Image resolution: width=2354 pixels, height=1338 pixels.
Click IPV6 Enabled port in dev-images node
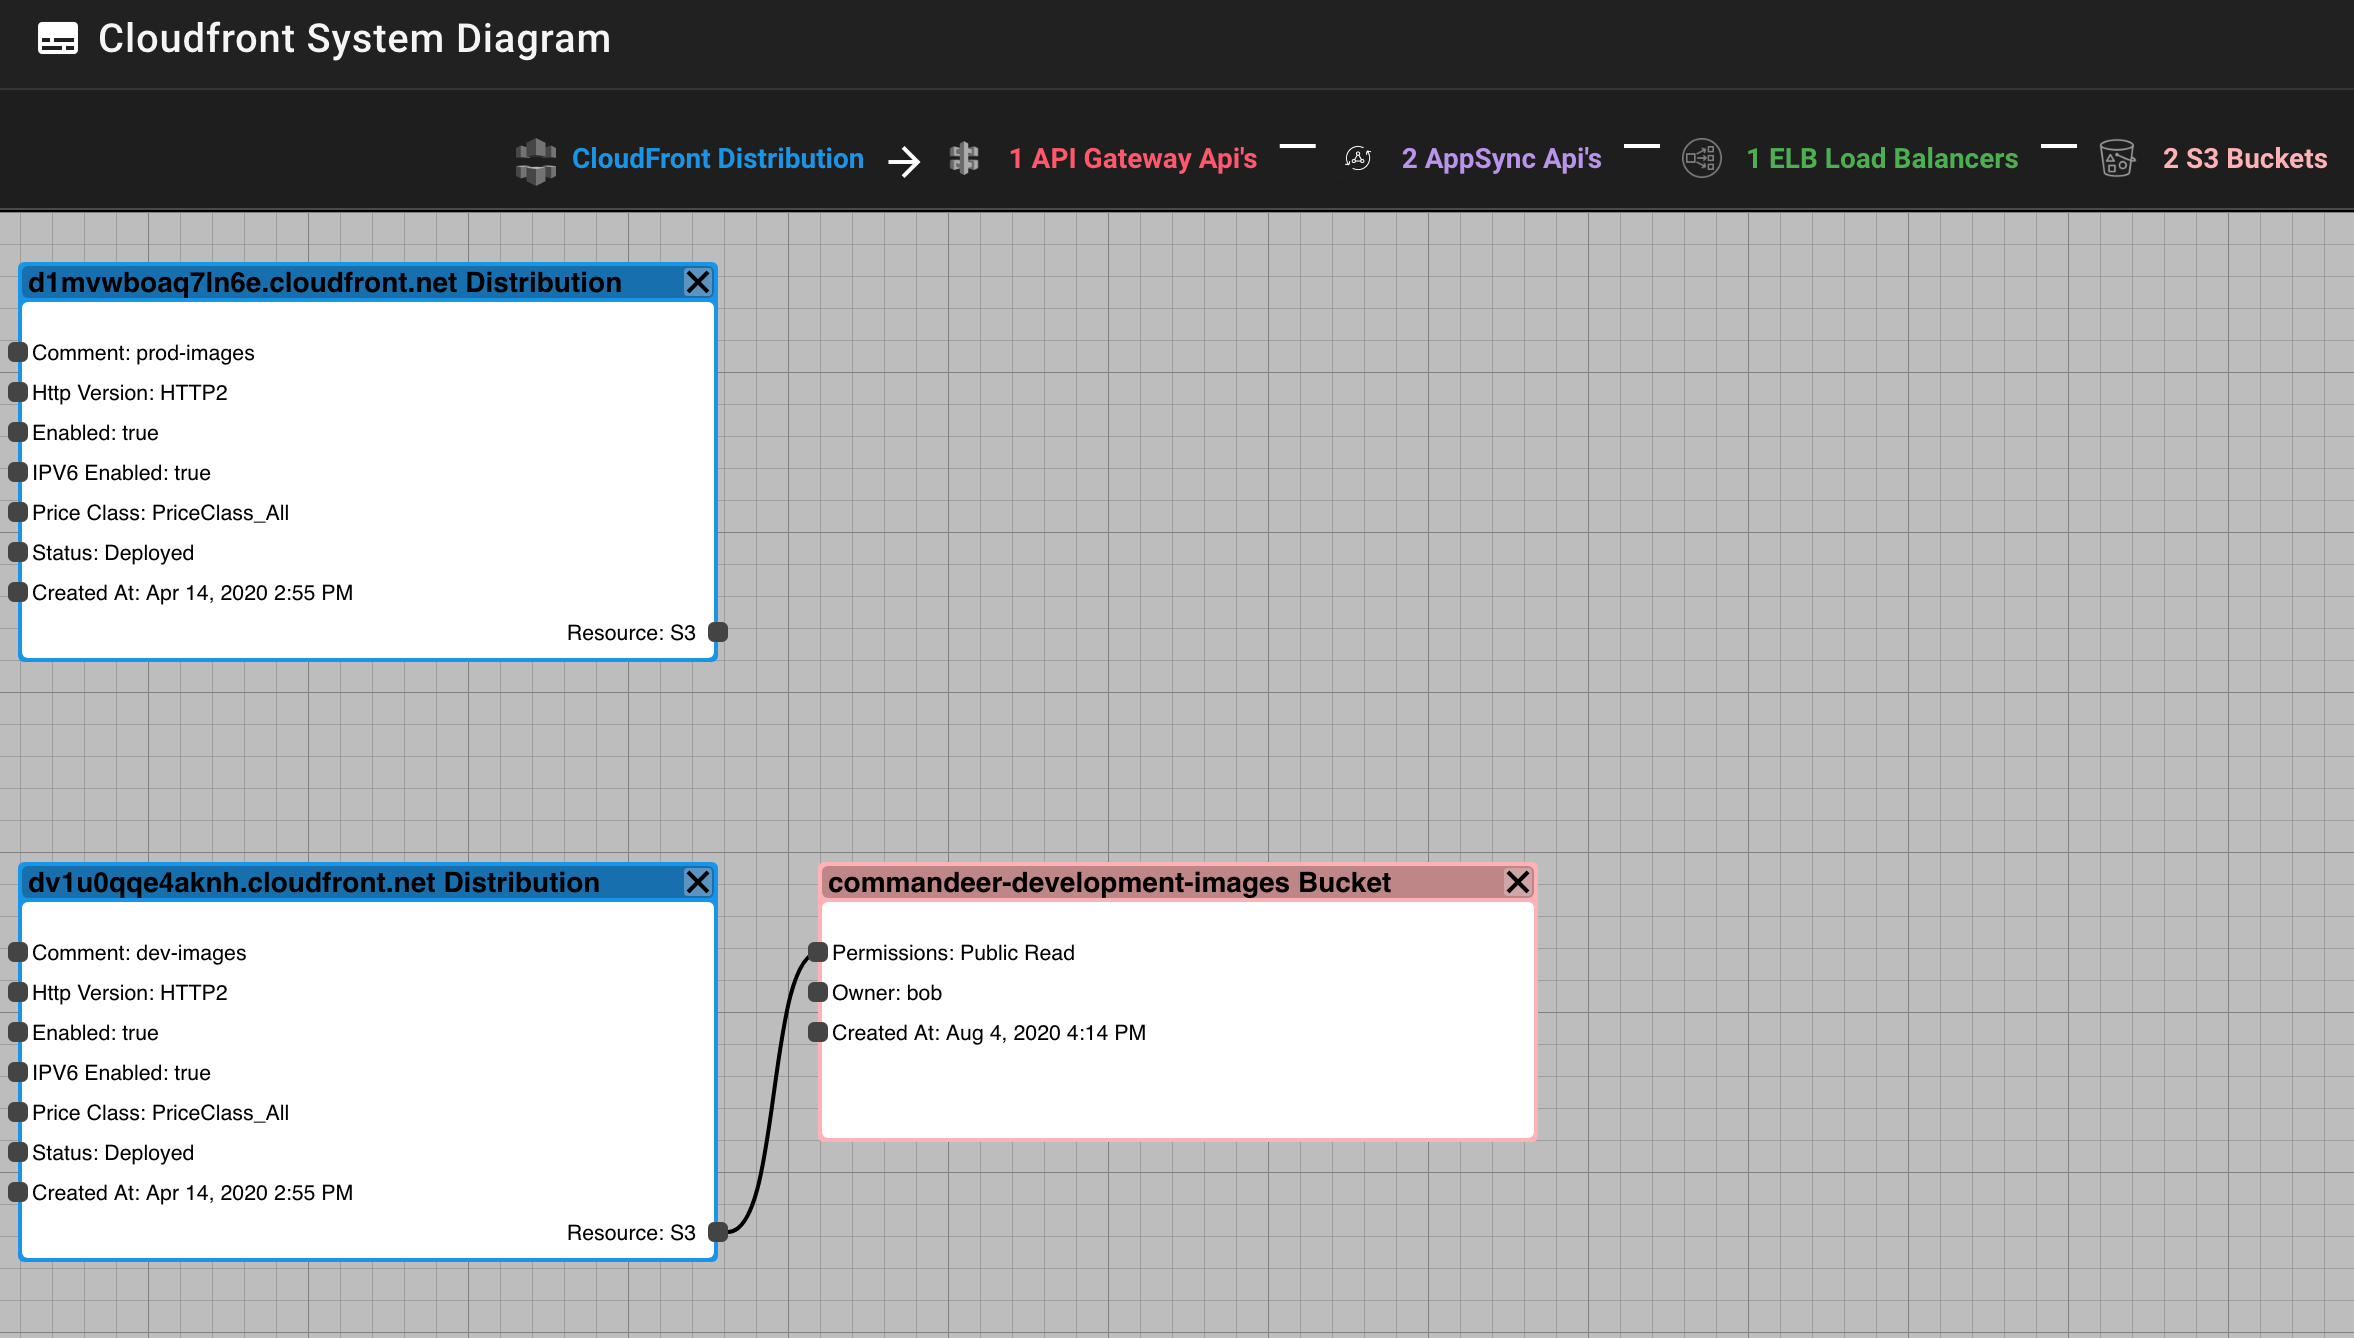[18, 1072]
